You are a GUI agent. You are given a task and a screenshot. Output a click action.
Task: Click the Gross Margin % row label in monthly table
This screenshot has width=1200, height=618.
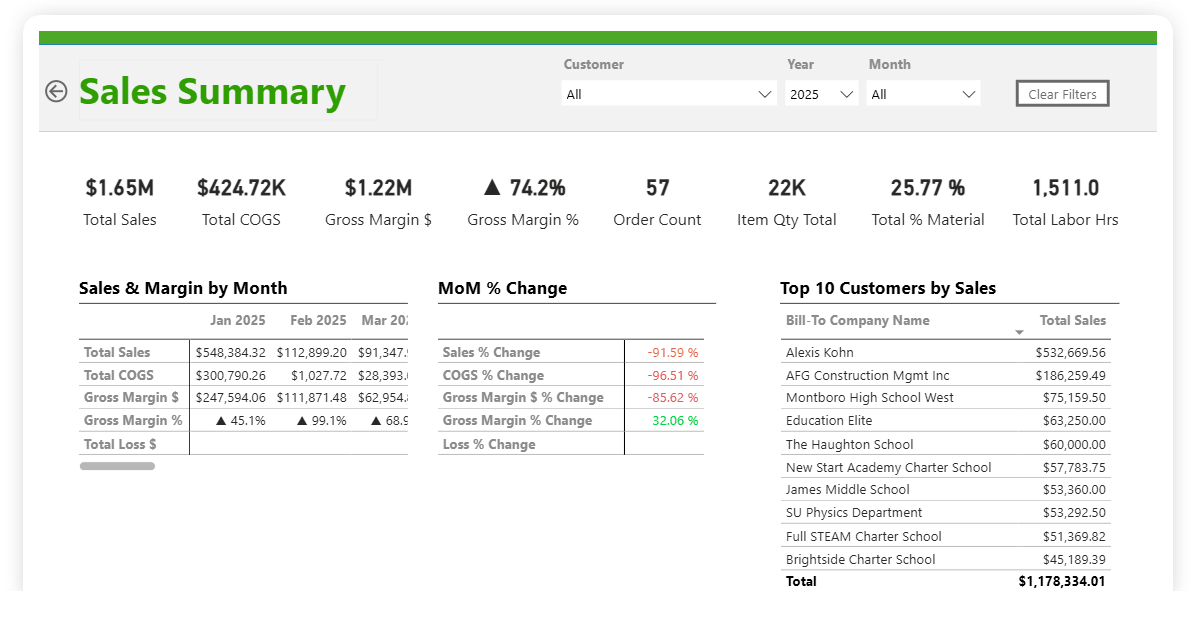[x=133, y=420]
